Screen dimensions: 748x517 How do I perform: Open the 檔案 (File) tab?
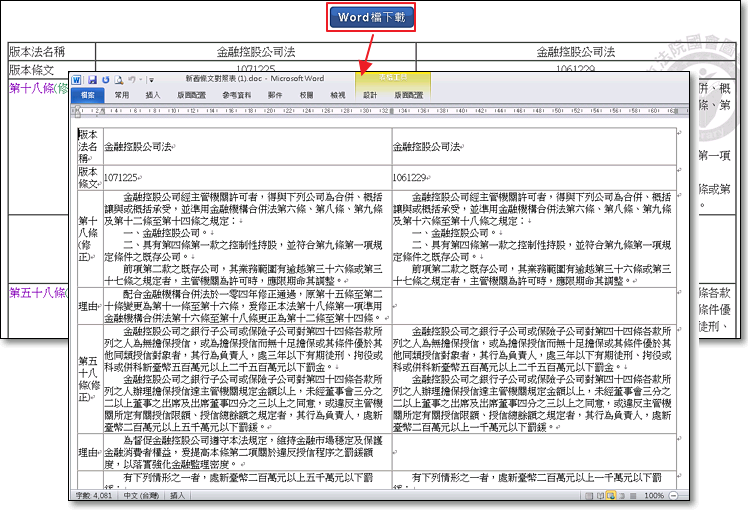[87, 95]
